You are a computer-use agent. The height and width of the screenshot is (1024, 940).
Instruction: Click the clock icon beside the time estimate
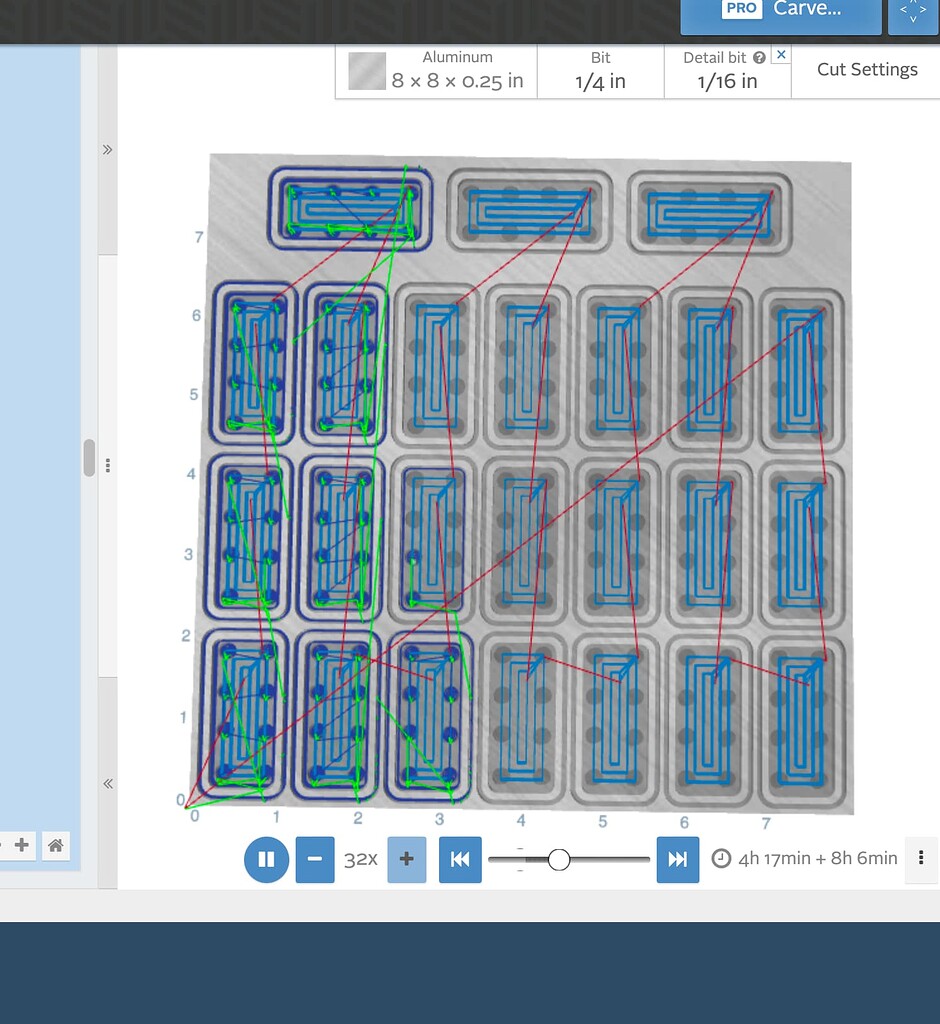pos(723,858)
